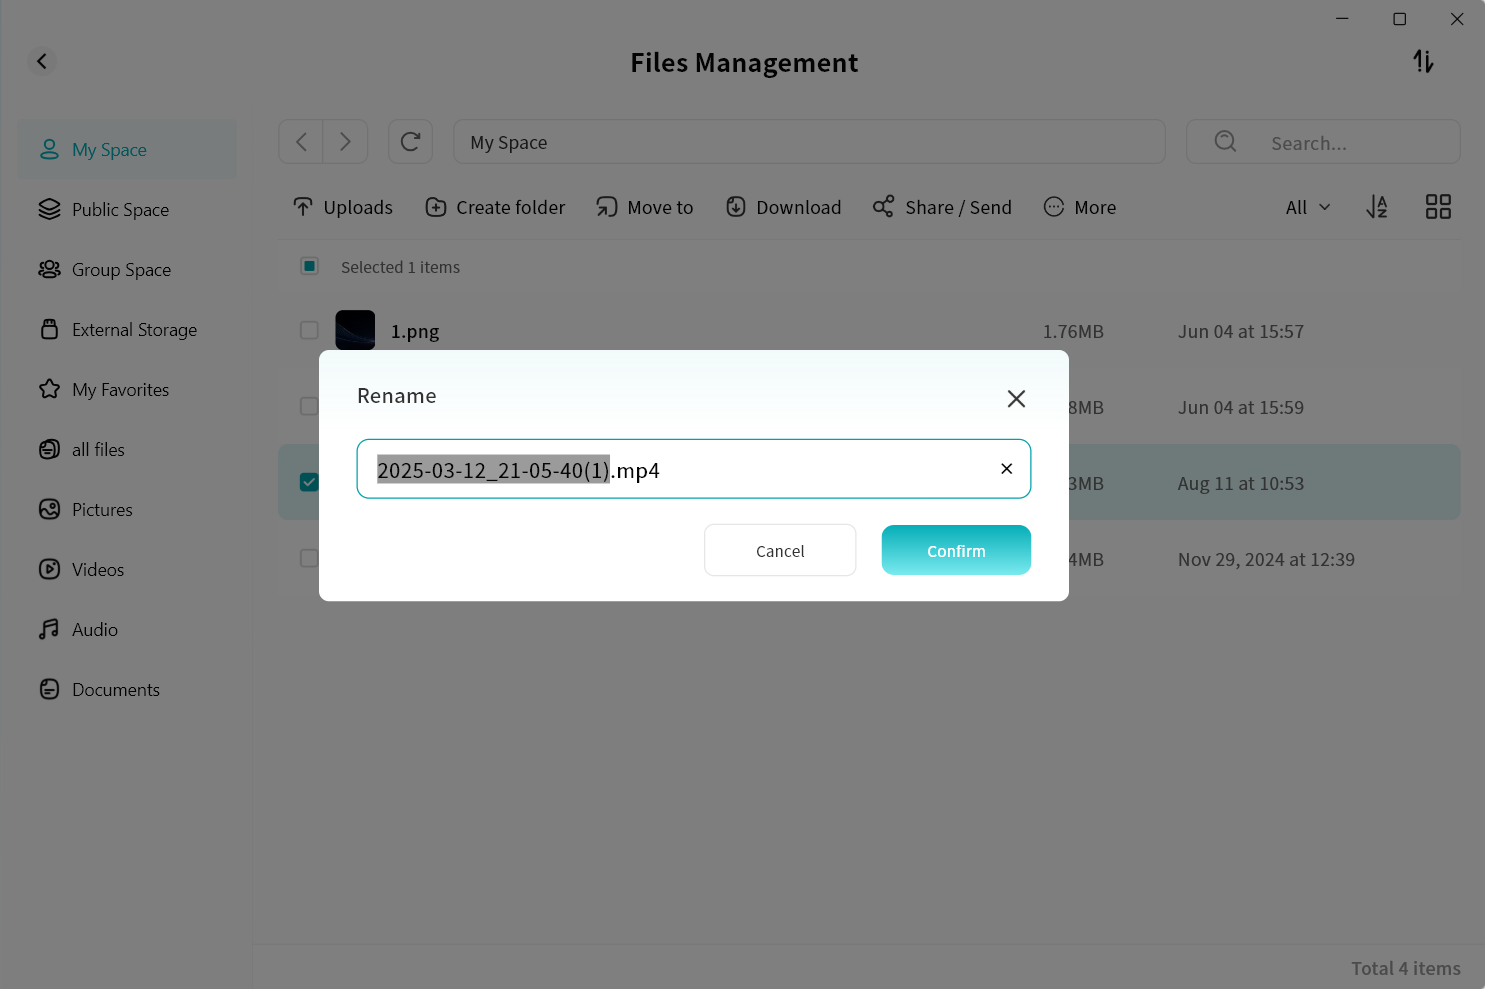Toggle the select-all checkbox
The width and height of the screenshot is (1485, 989).
(x=310, y=266)
